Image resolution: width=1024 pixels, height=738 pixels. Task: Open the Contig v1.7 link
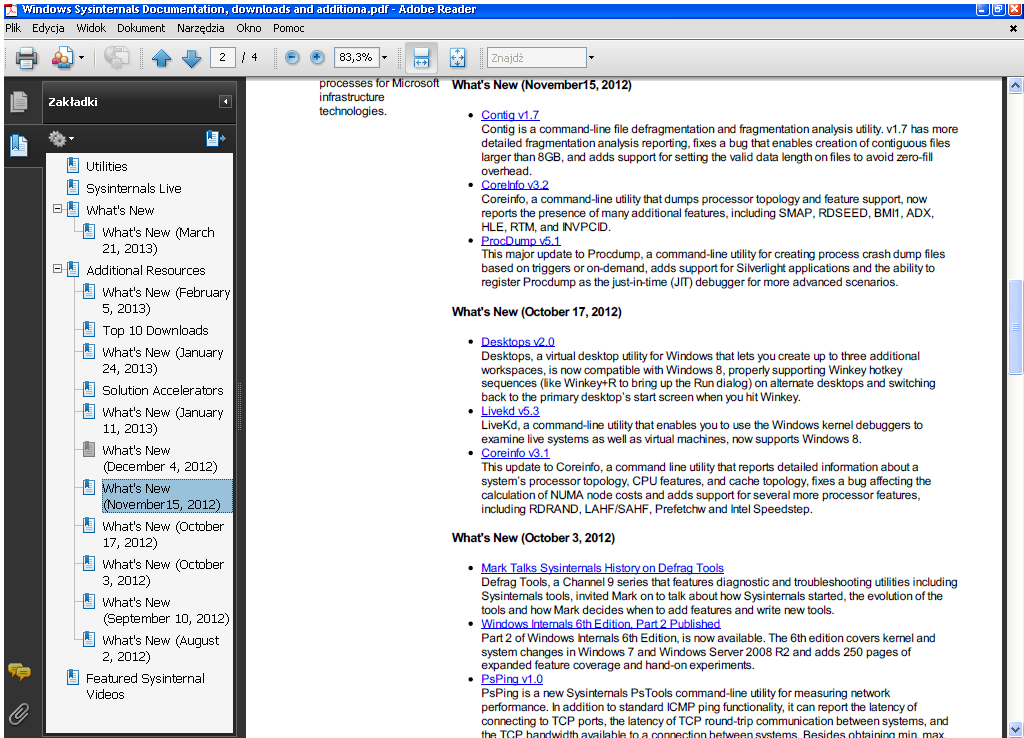click(x=510, y=115)
